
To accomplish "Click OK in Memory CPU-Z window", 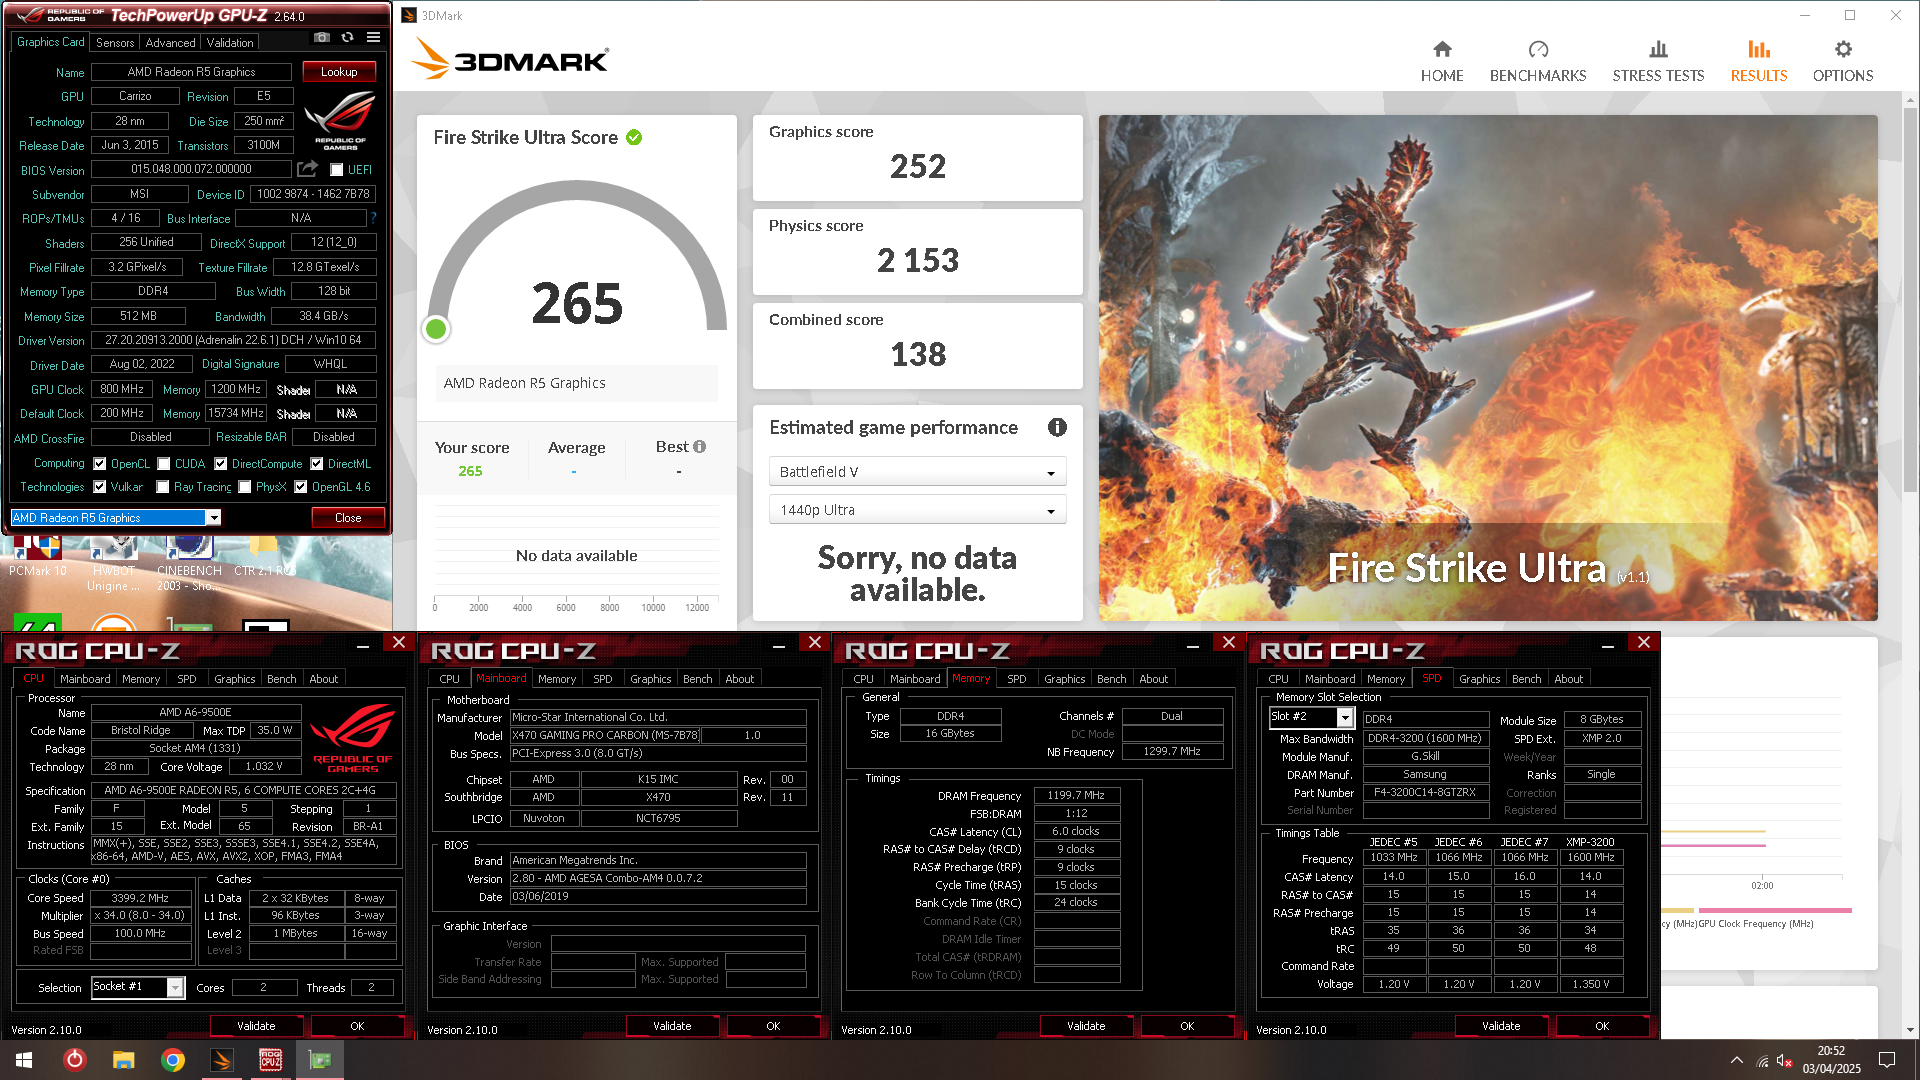I will click(1187, 1026).
